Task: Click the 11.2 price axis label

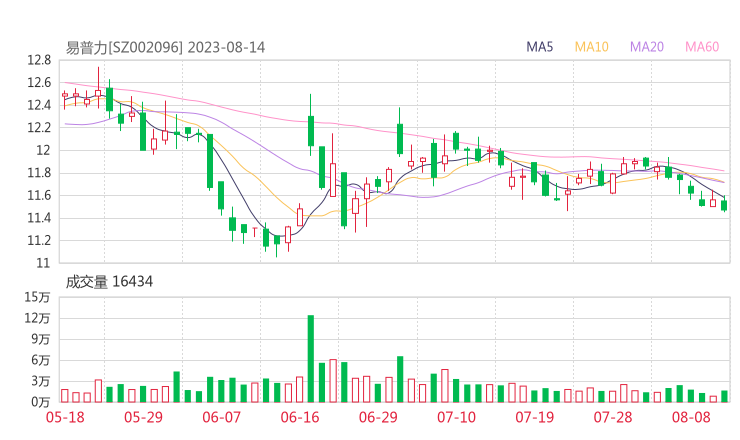Action: 39,240
